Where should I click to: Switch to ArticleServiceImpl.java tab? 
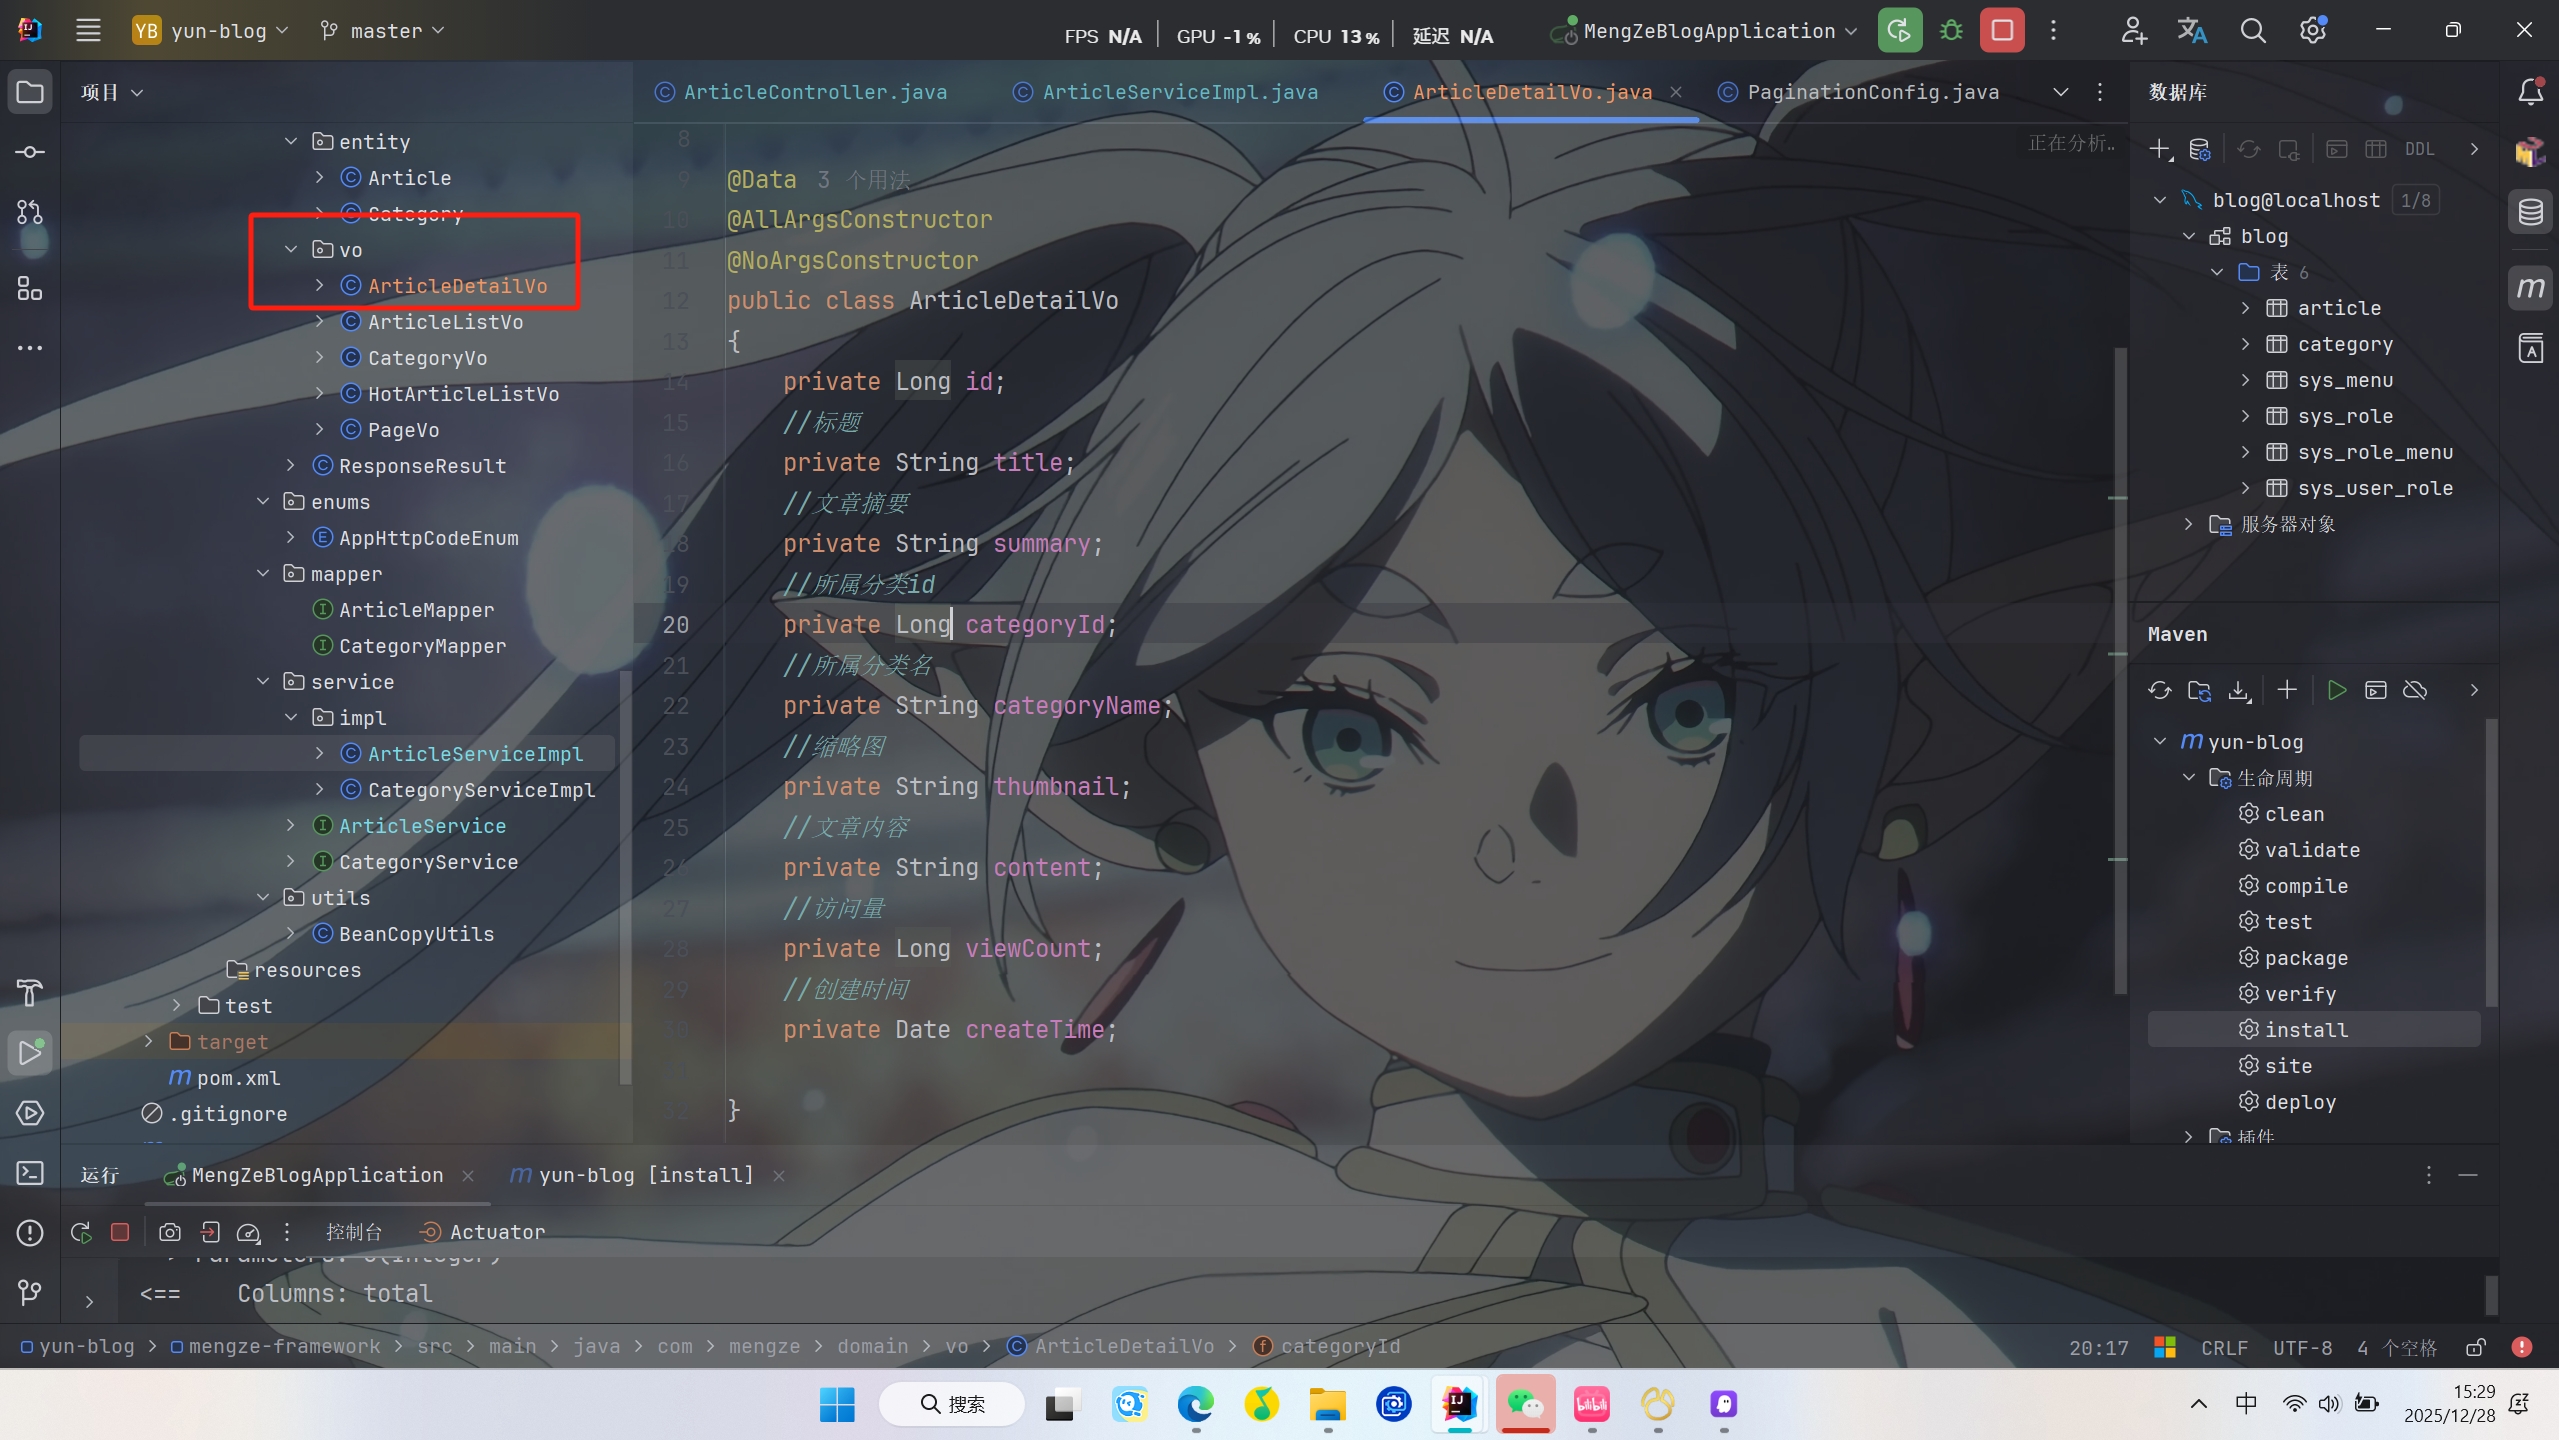1179,92
